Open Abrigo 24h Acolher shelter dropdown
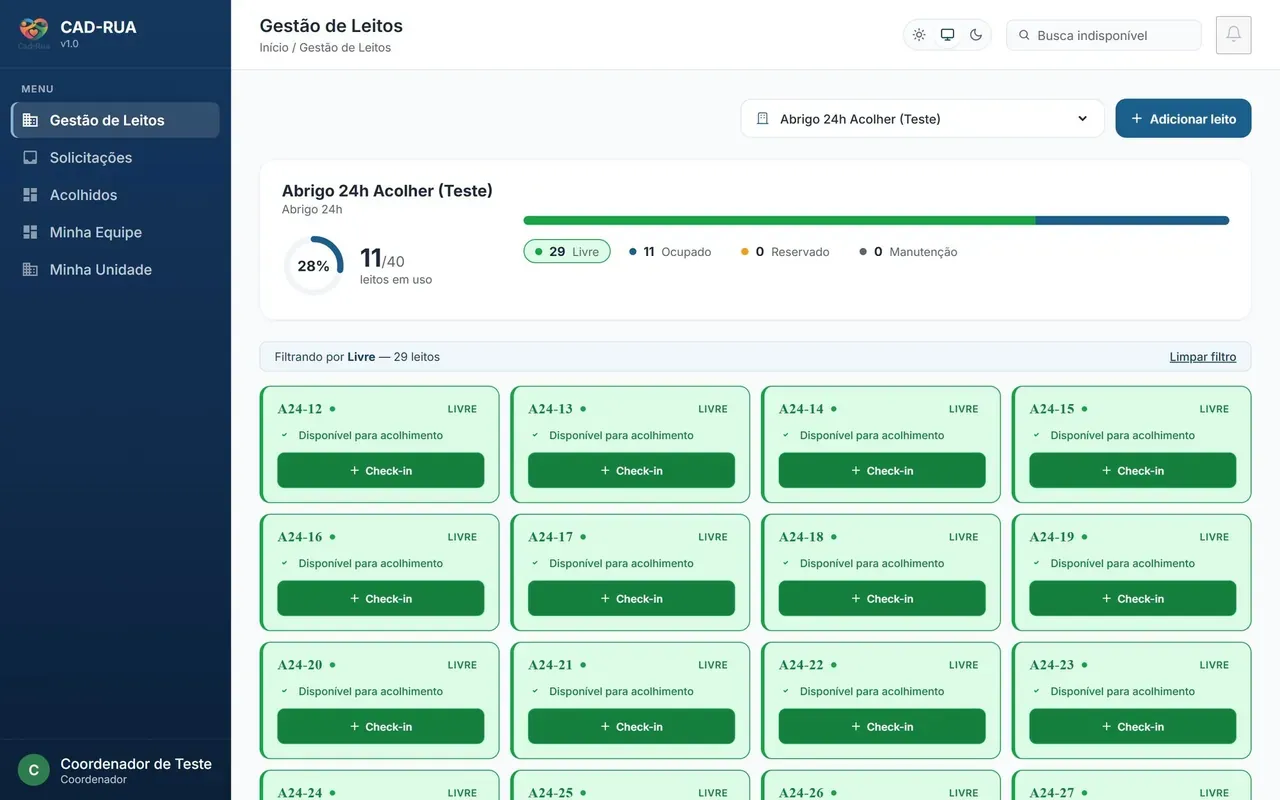This screenshot has width=1280, height=800. tap(922, 119)
